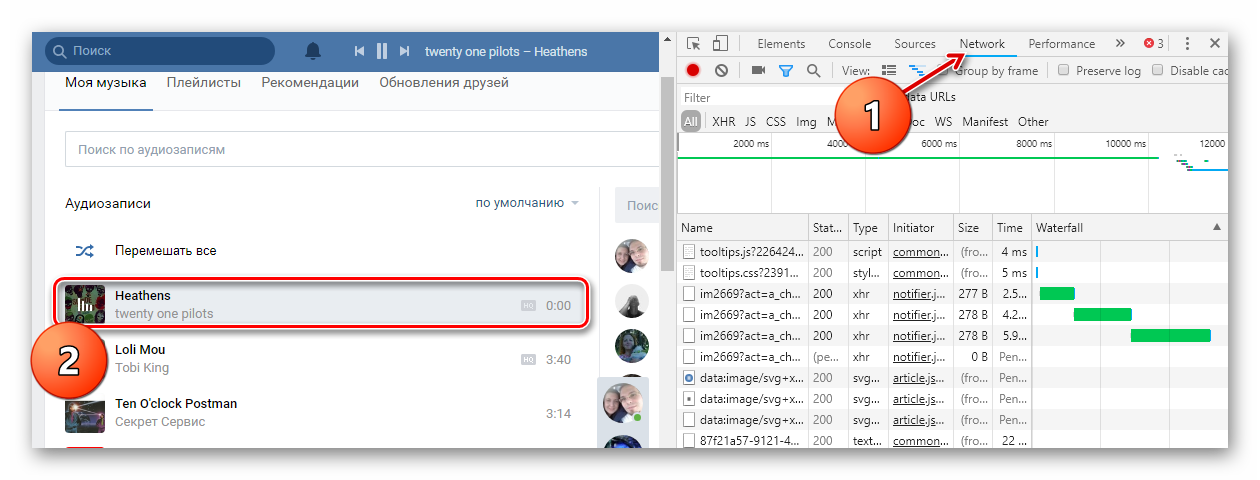Sort requests by the Type column
1260x480 pixels.
pos(868,228)
